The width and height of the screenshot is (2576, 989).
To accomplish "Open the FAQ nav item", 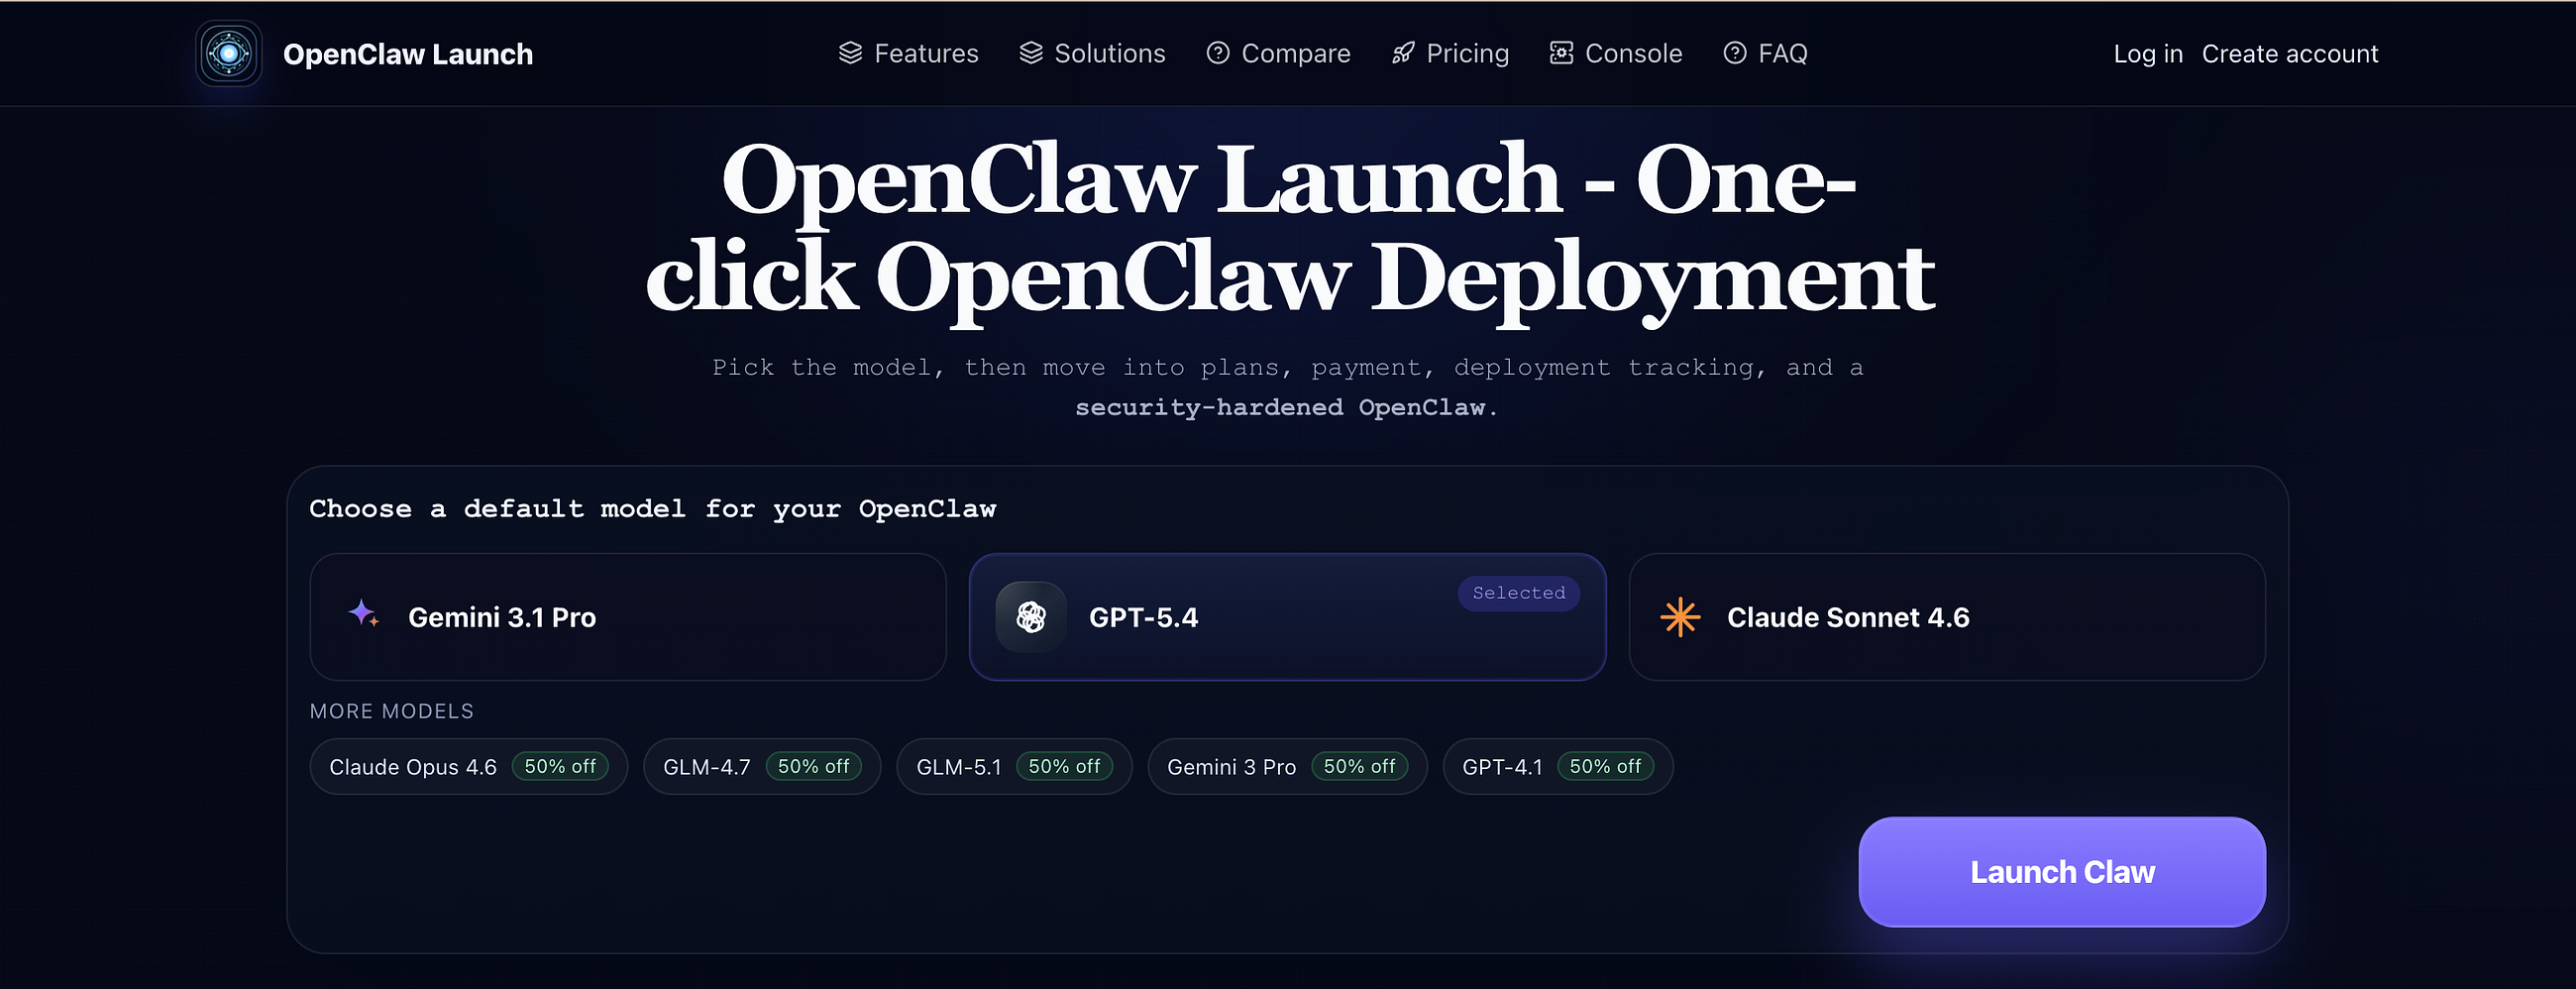I will coord(1766,53).
